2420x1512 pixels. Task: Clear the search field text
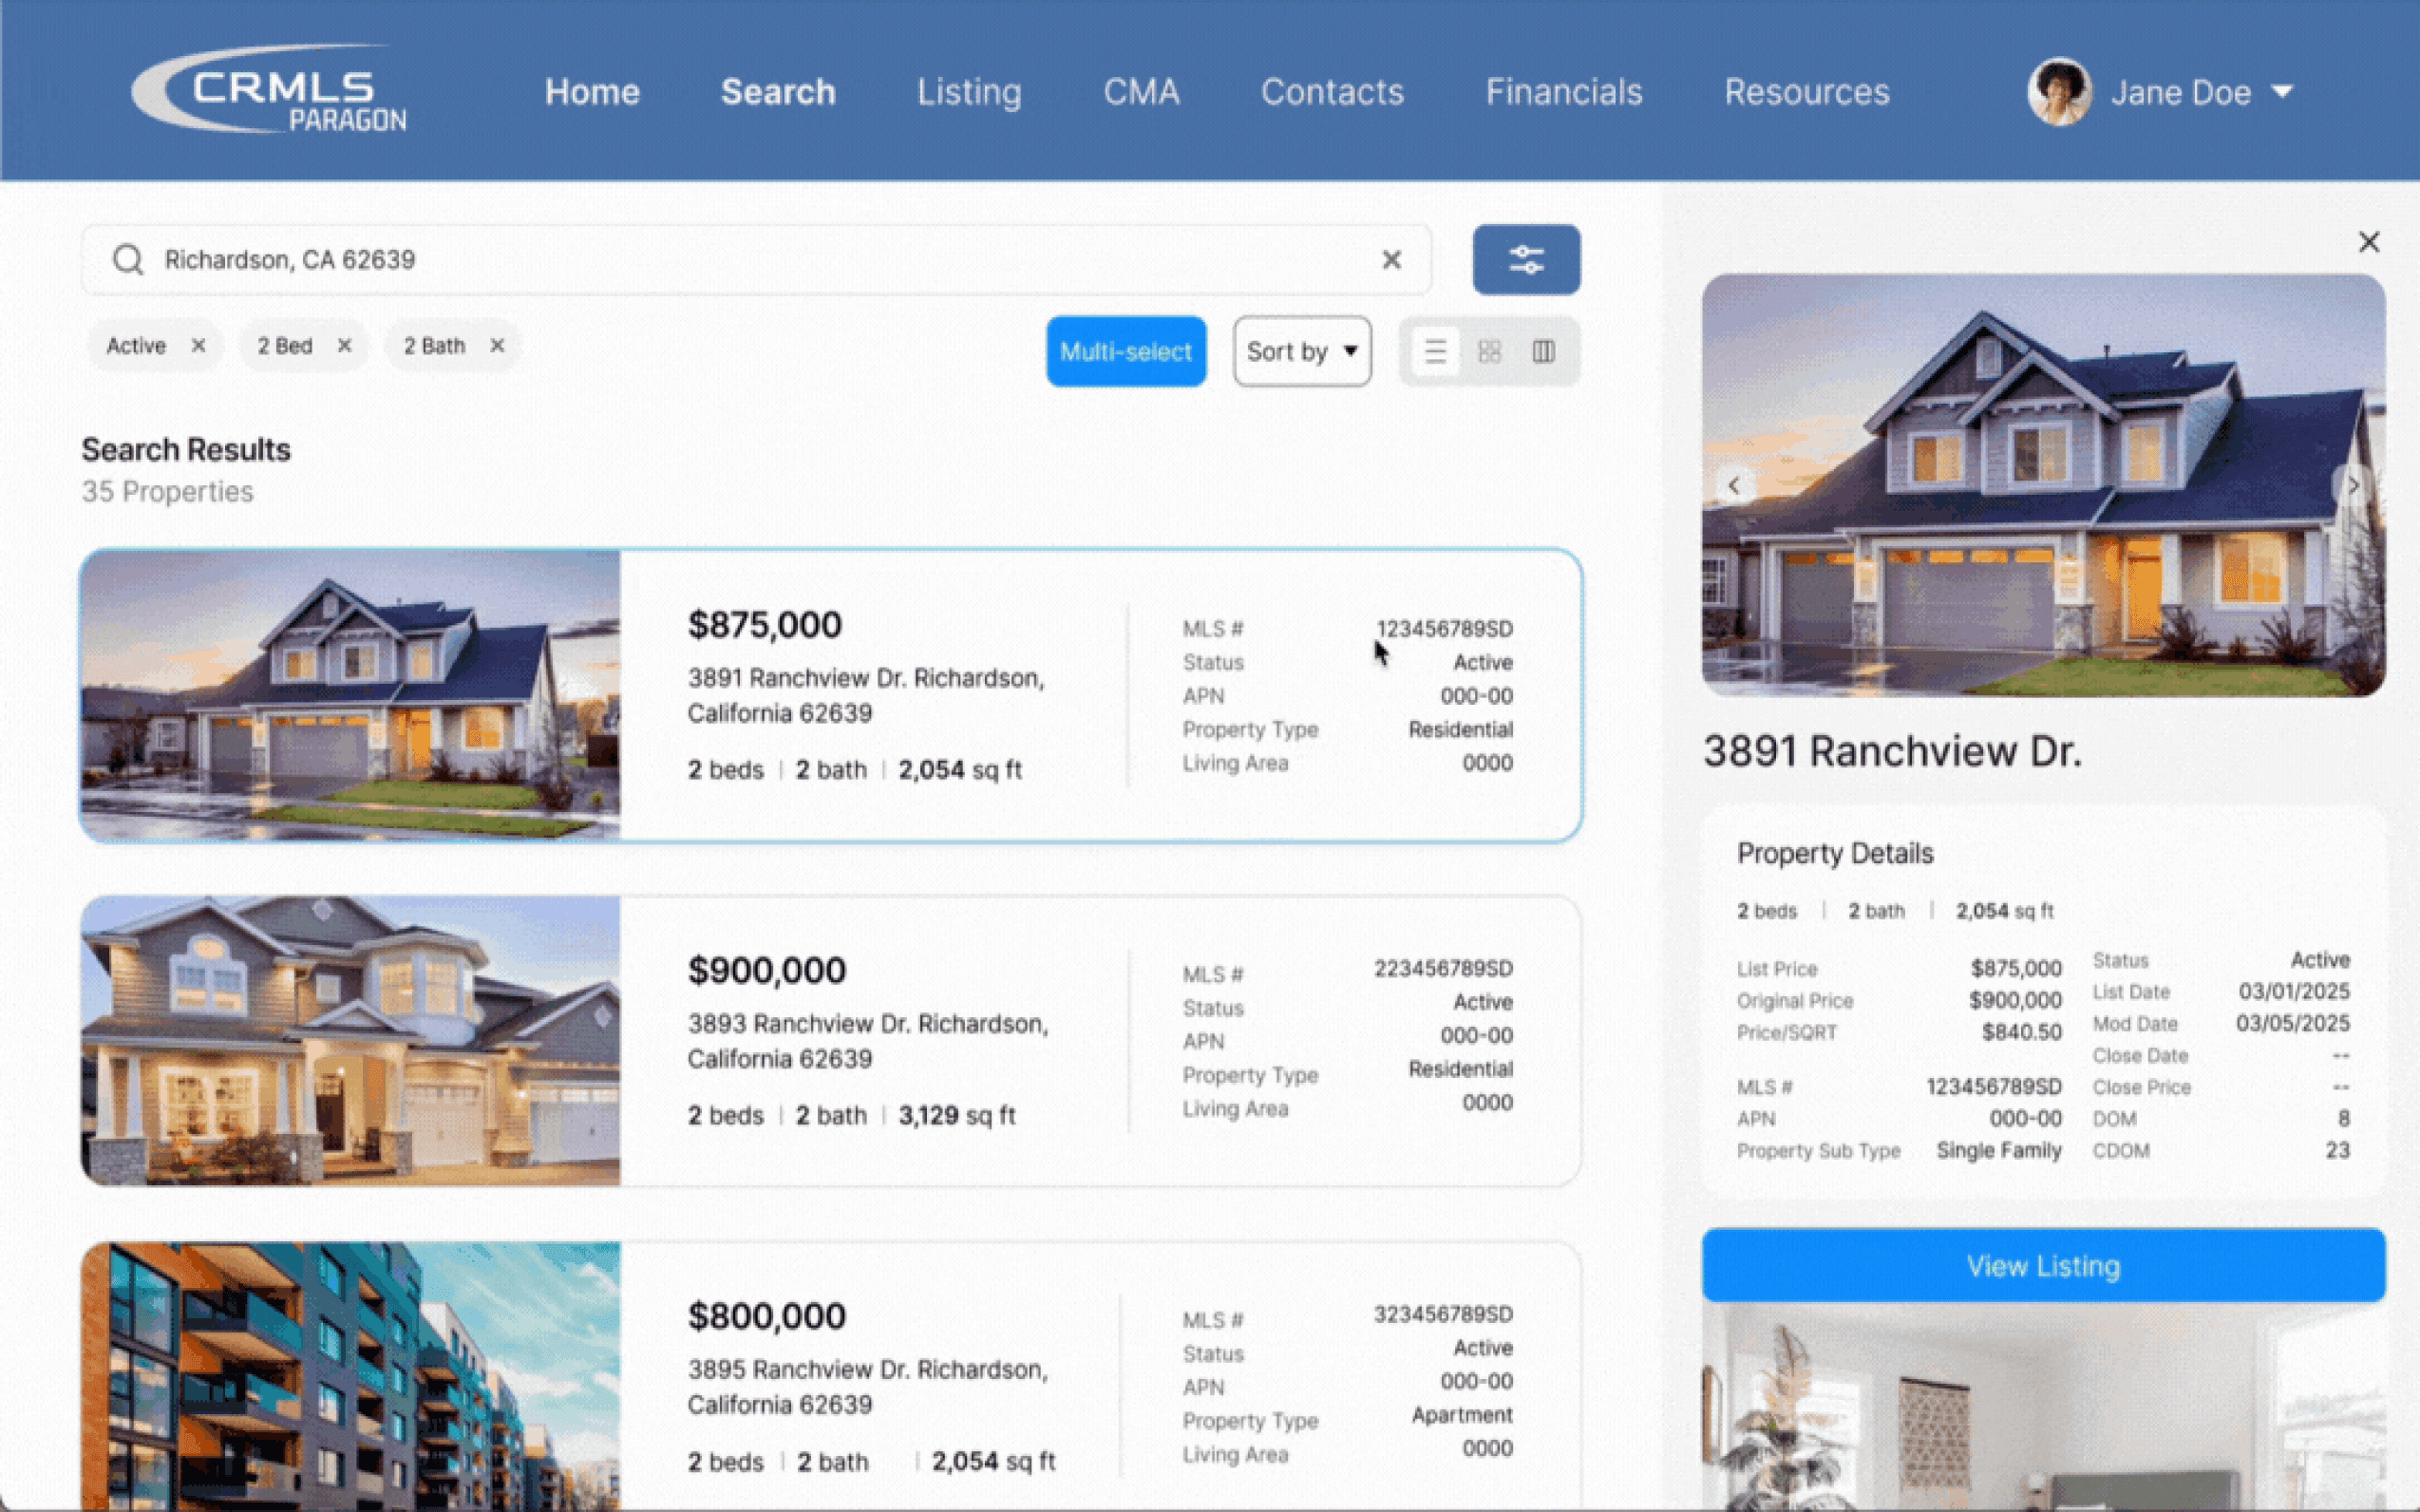(x=1391, y=260)
